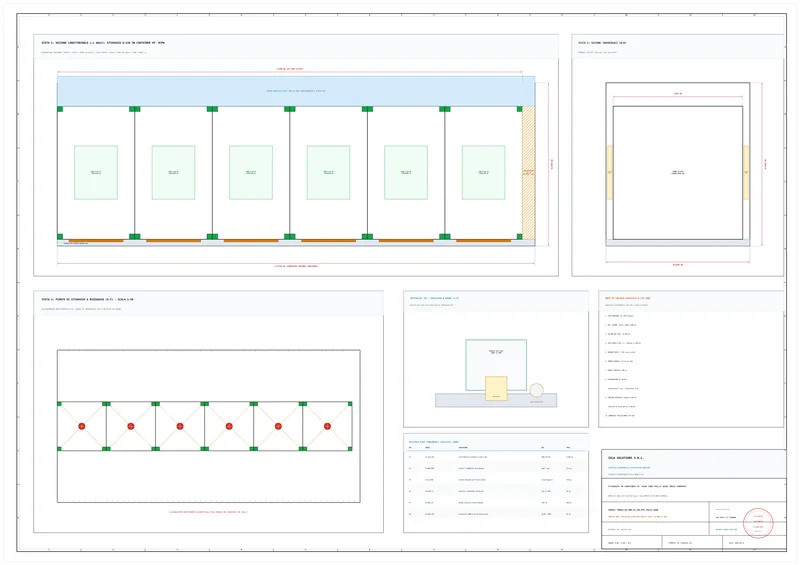Click the small circle beside the yellow block
800x565 pixels.
536,390
